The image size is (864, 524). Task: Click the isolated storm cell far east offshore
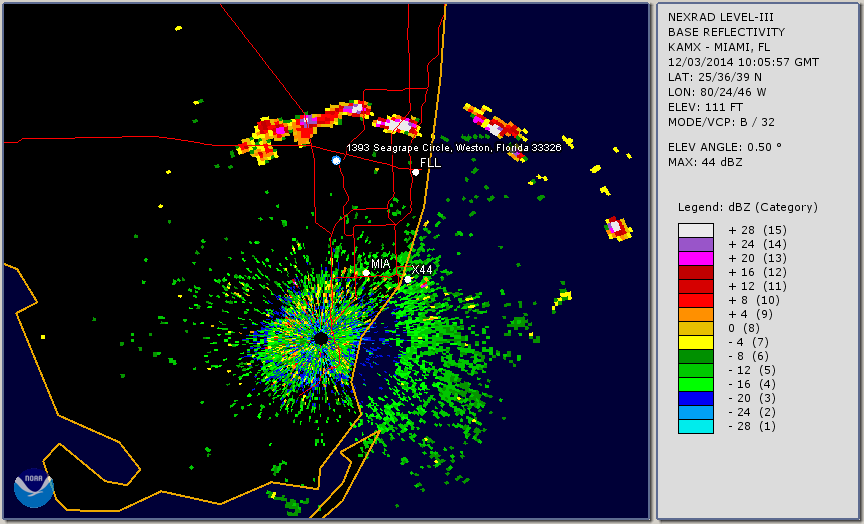tap(618, 228)
